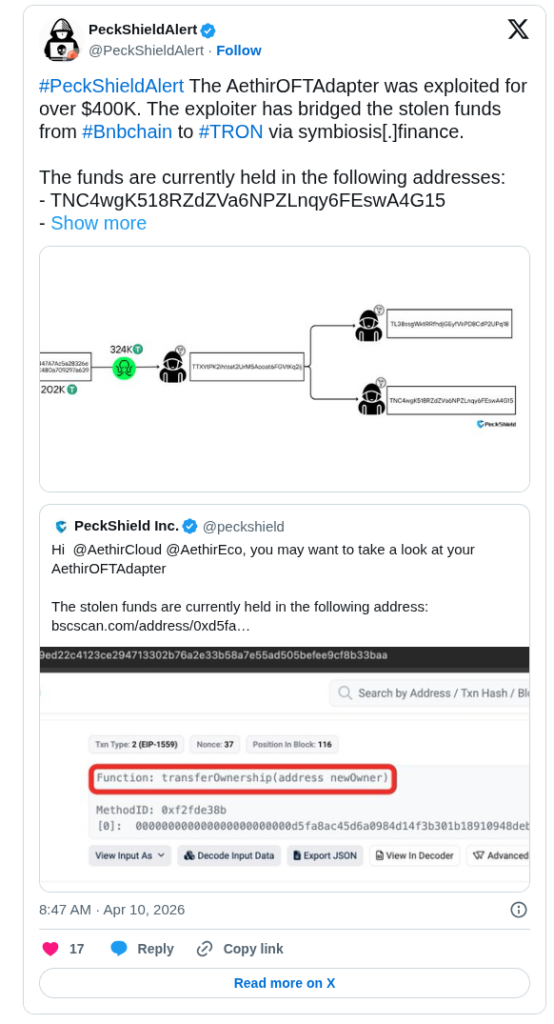Image resolution: width=554 pixels, height=1024 pixels.
Task: Open the View Input As dropdown
Action: pos(130,856)
